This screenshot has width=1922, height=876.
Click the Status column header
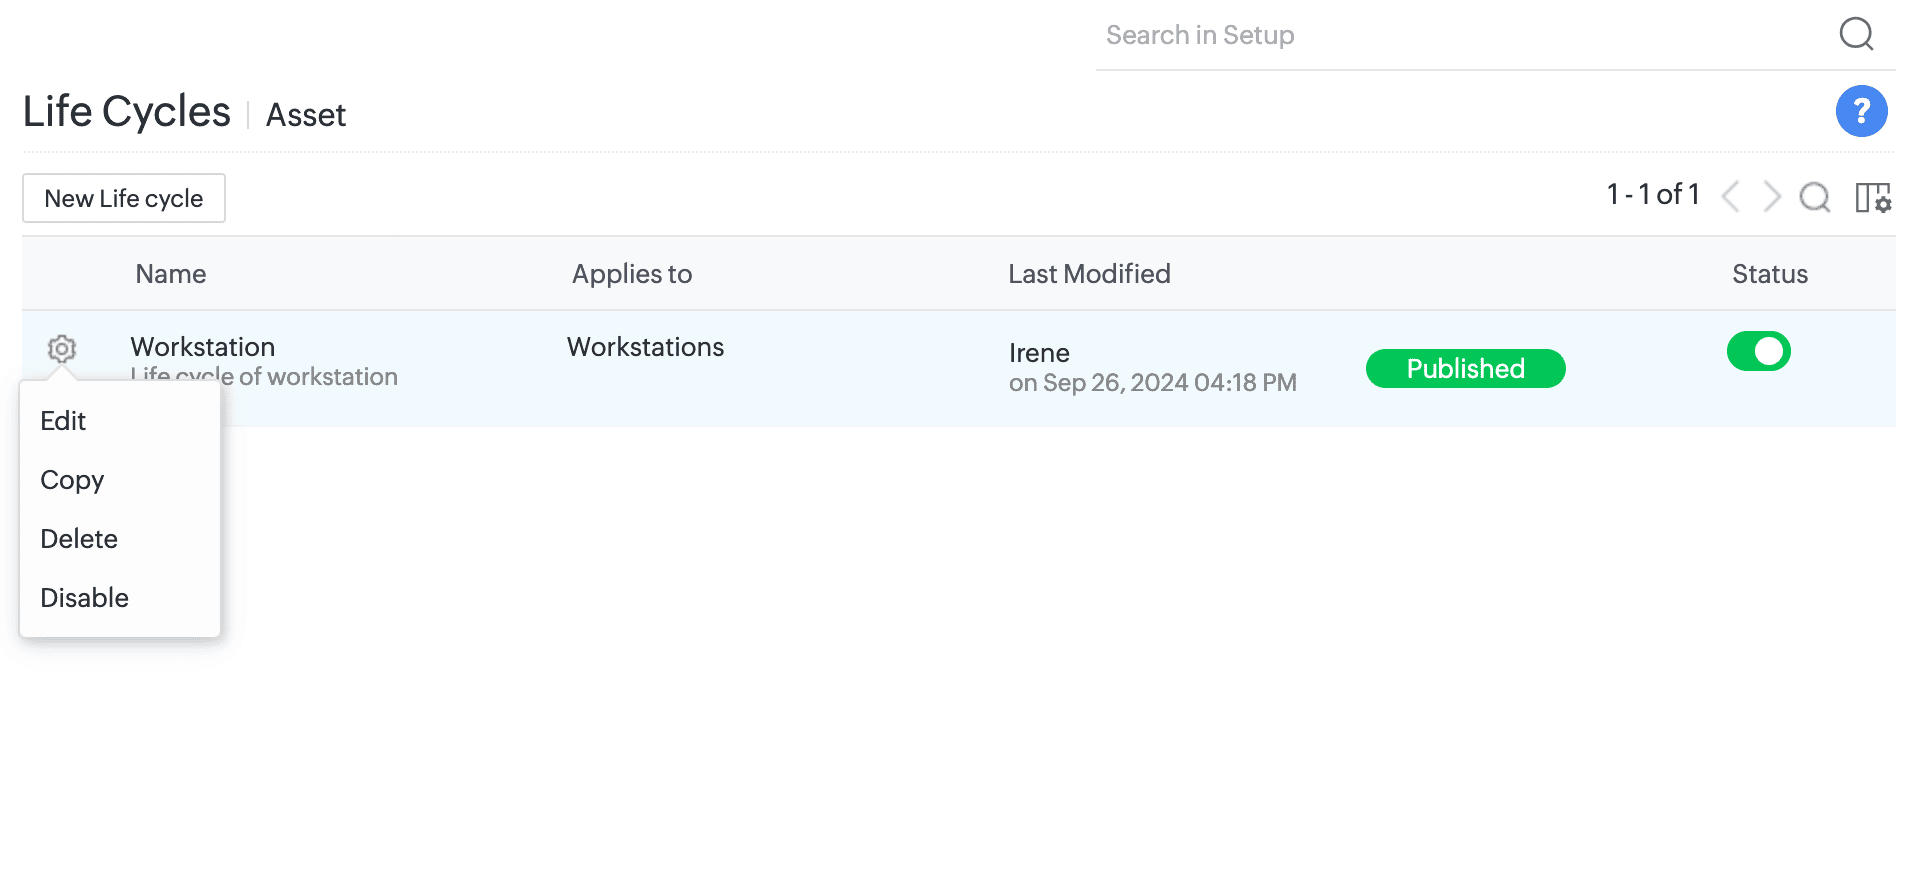tap(1769, 274)
